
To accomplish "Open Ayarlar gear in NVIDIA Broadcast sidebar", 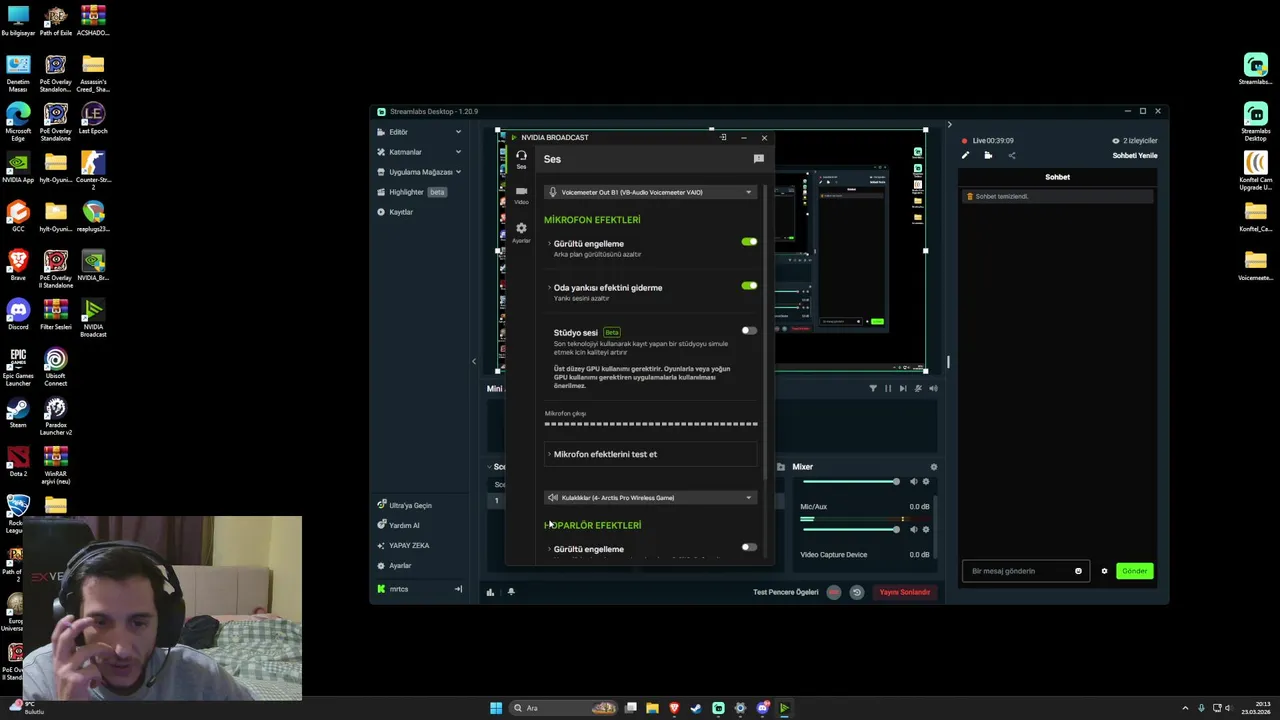I will coord(521,233).
